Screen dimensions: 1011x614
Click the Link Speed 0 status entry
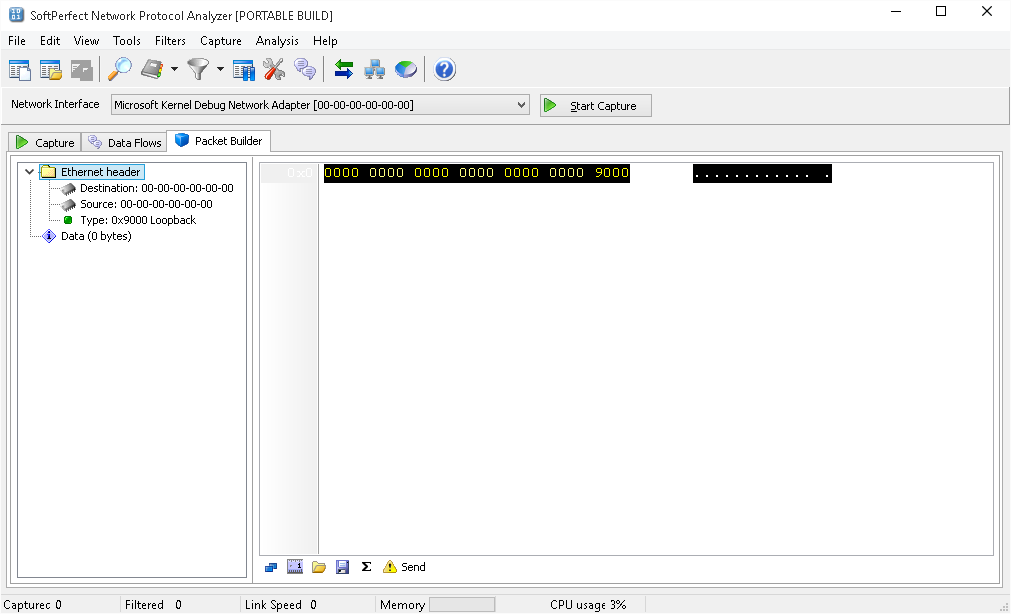(280, 605)
